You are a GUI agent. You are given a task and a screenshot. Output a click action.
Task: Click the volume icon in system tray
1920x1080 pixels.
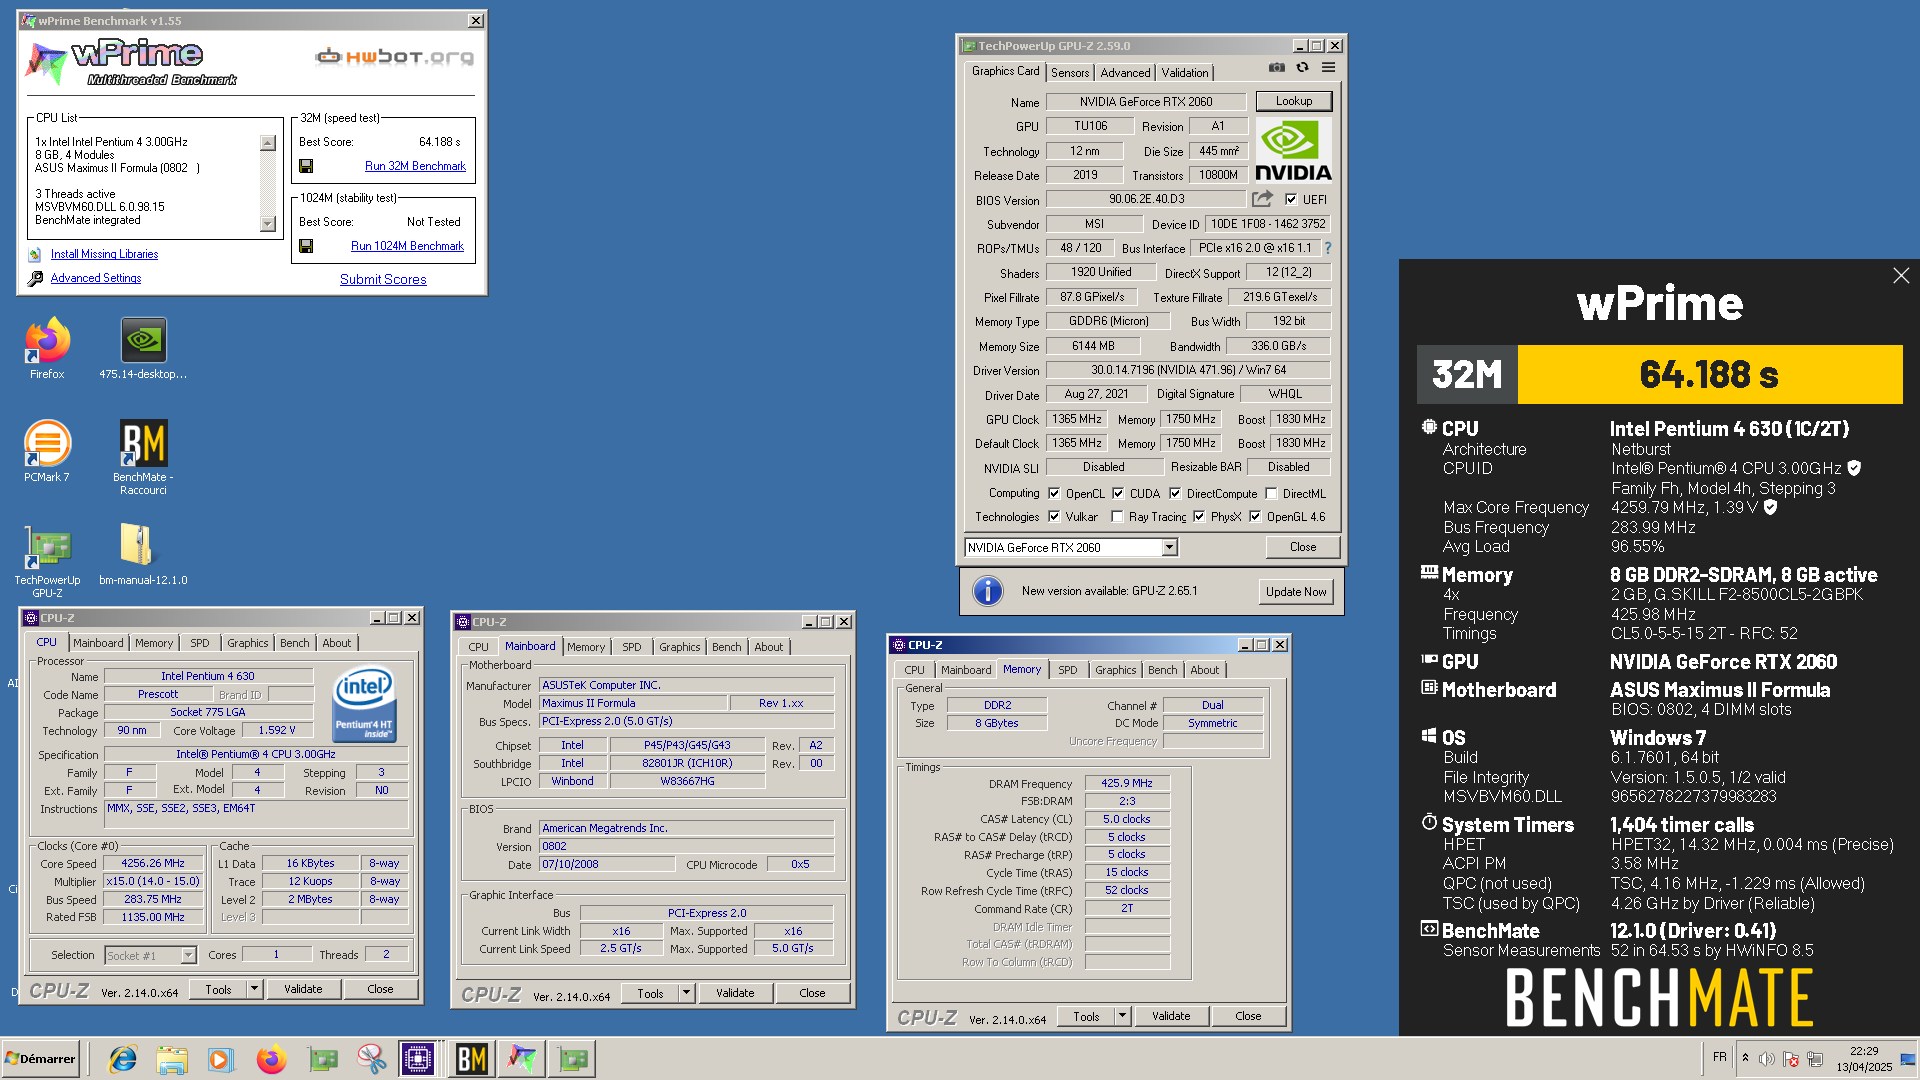tap(1767, 1059)
